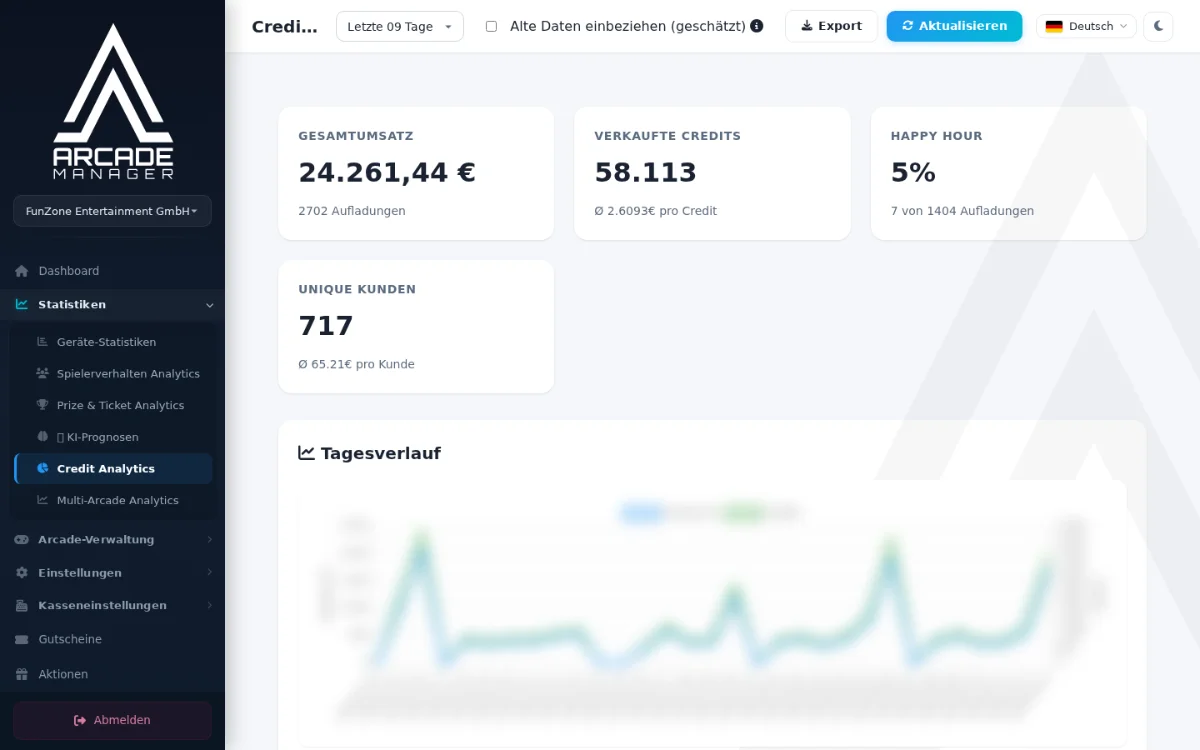Expand the Arcade-Verwaltung chevron

(209, 540)
